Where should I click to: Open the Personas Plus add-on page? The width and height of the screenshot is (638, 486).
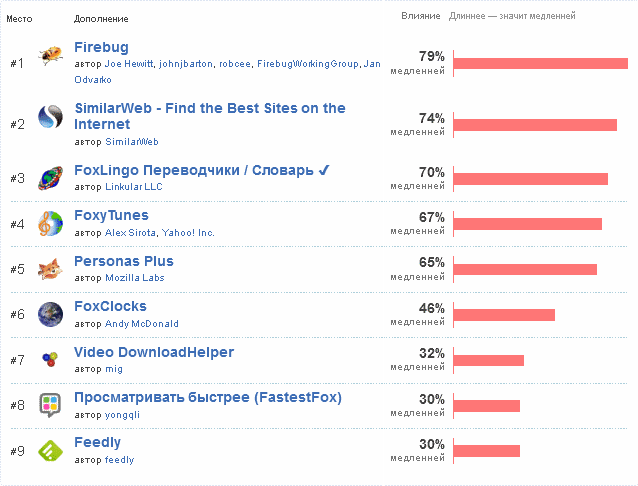tap(124, 261)
